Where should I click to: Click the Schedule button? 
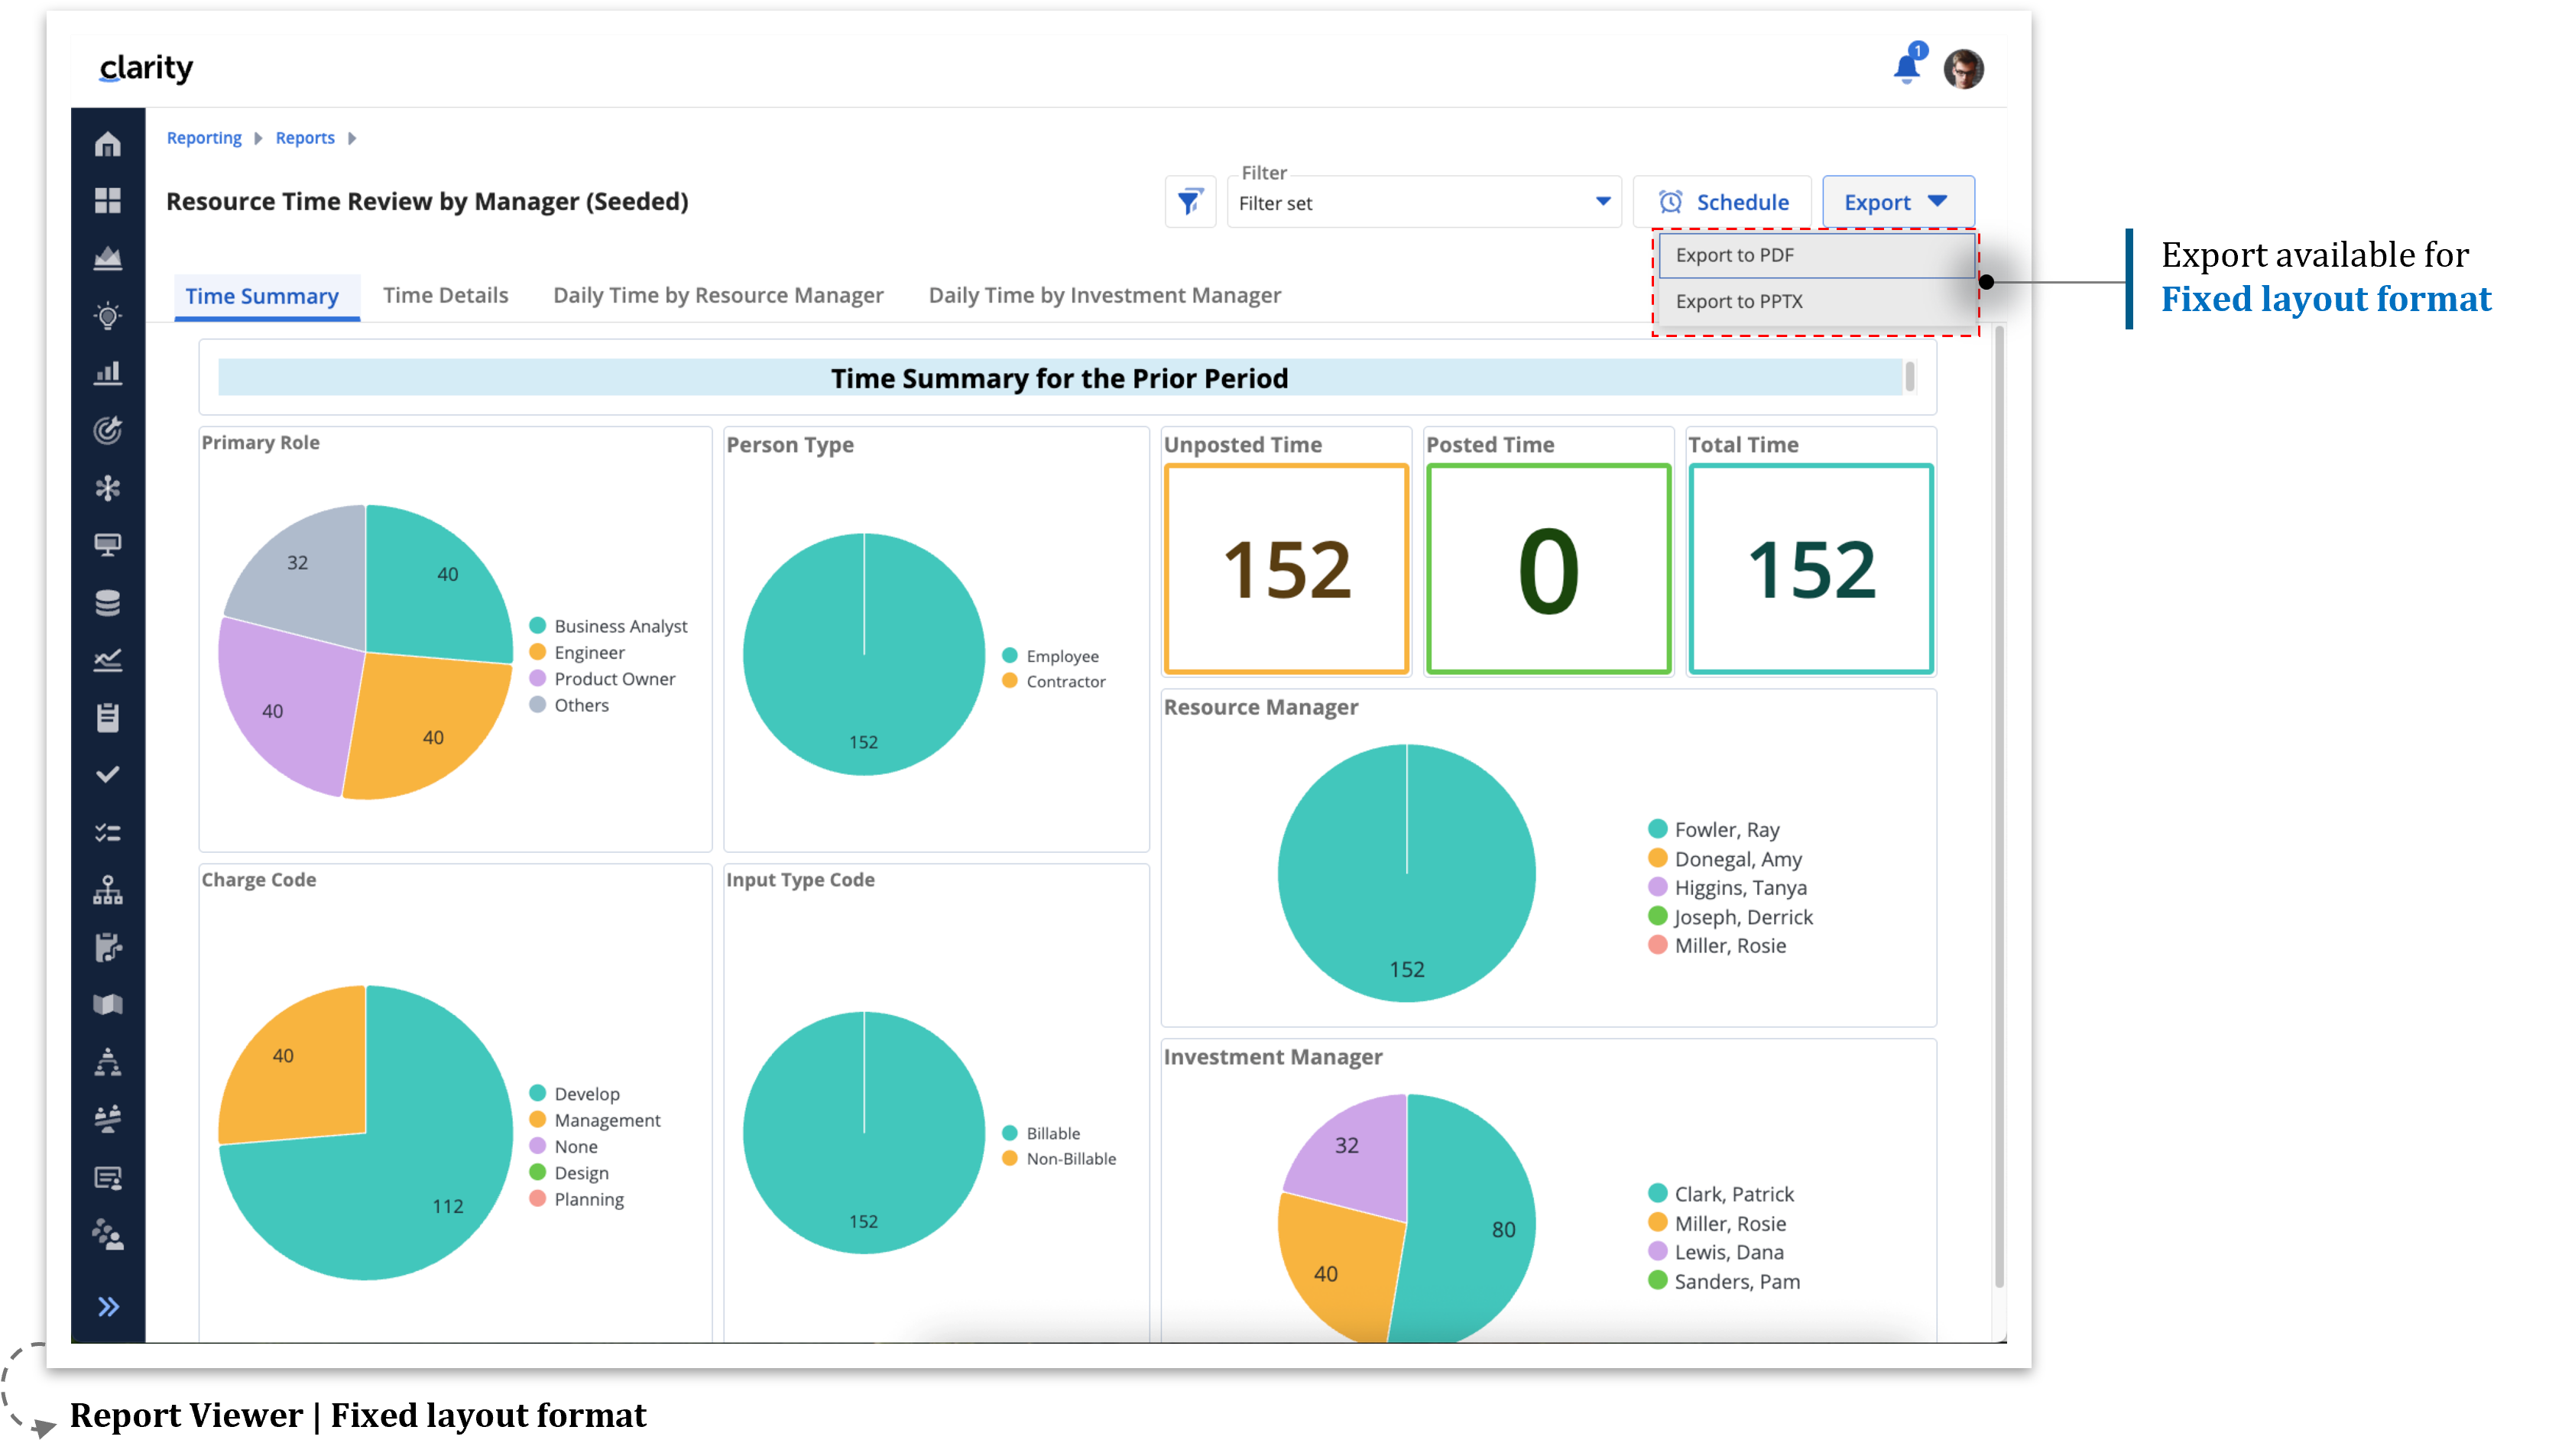1723,201
